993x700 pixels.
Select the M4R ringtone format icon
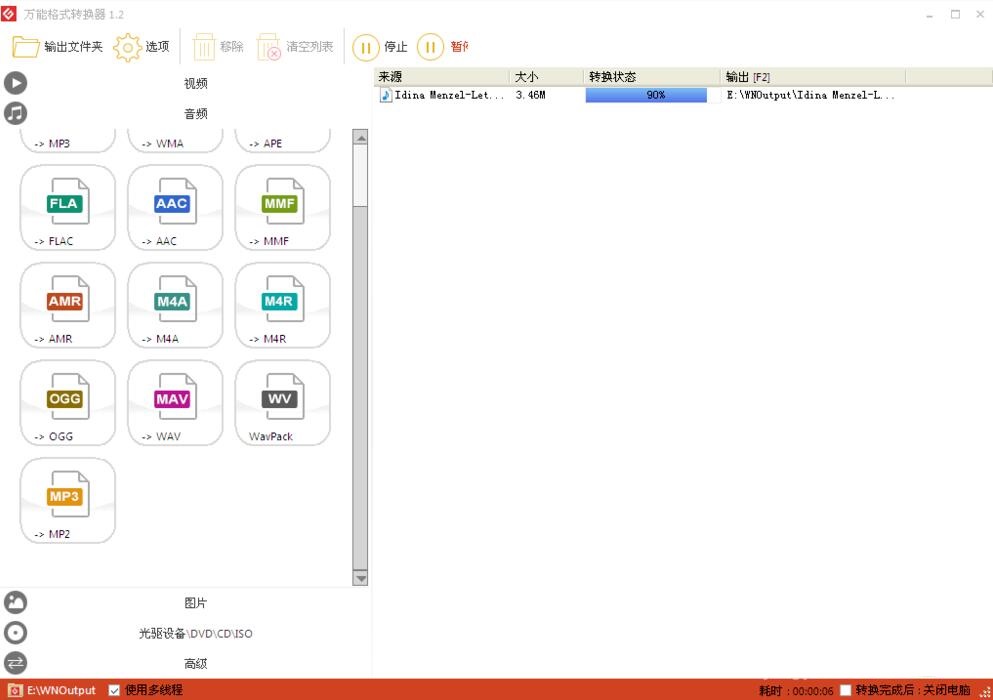[282, 305]
